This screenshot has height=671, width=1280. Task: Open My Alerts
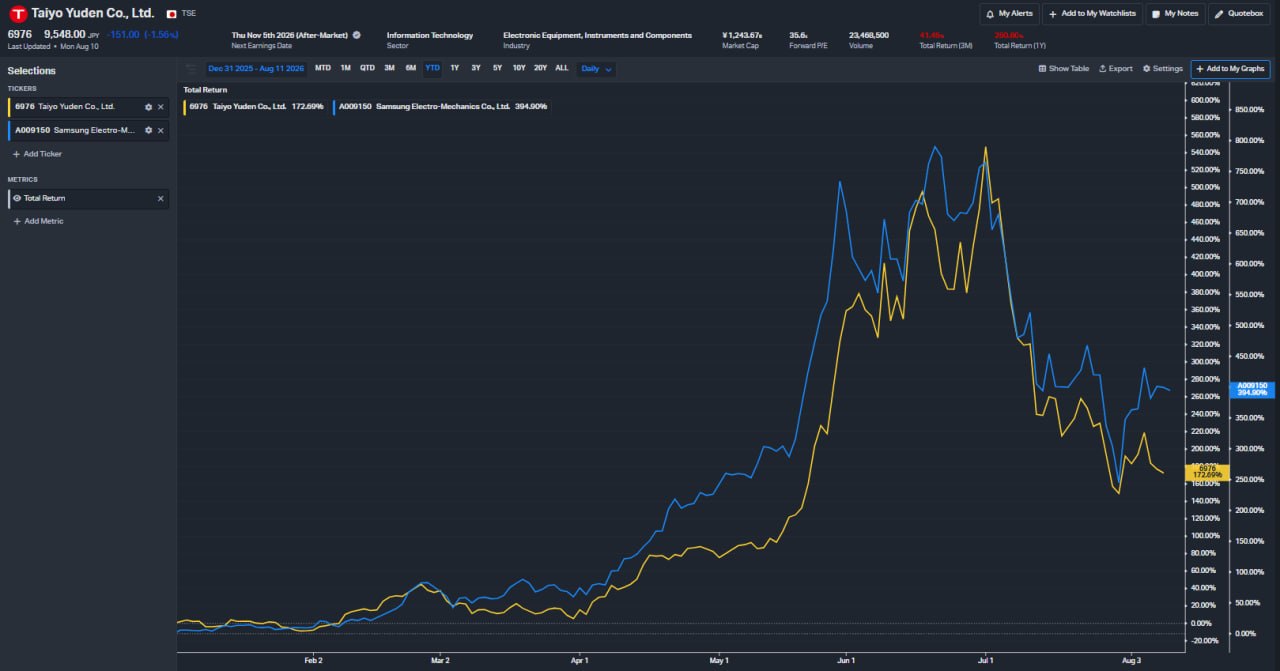point(1009,14)
